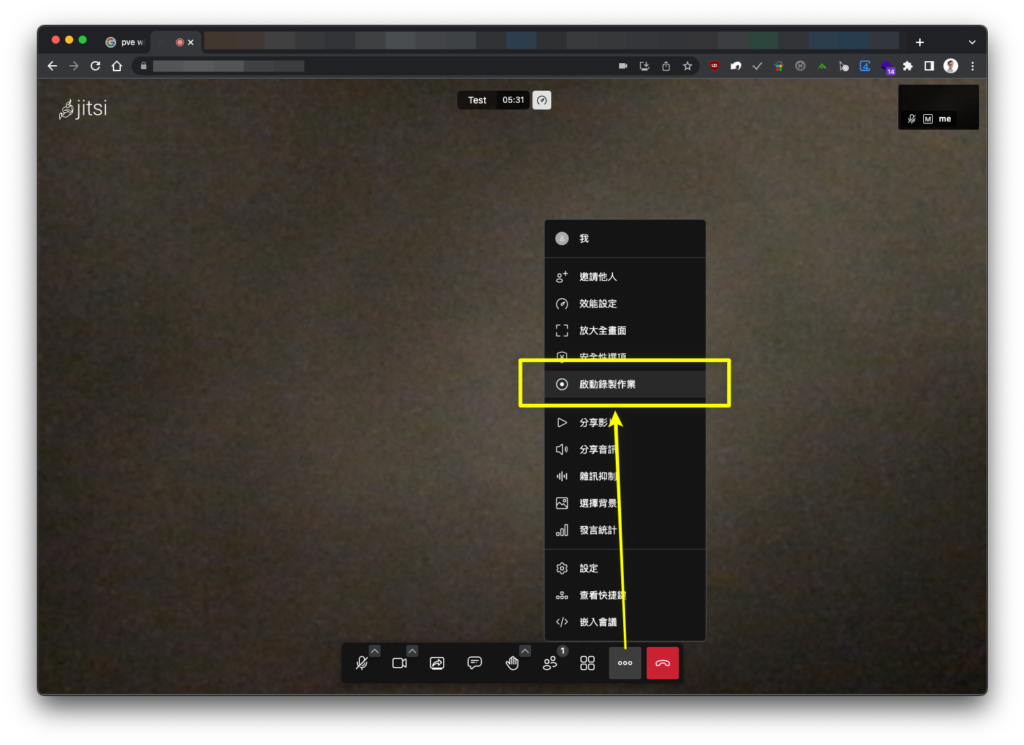Open the 我 profile entry in the menu

[x=625, y=239]
